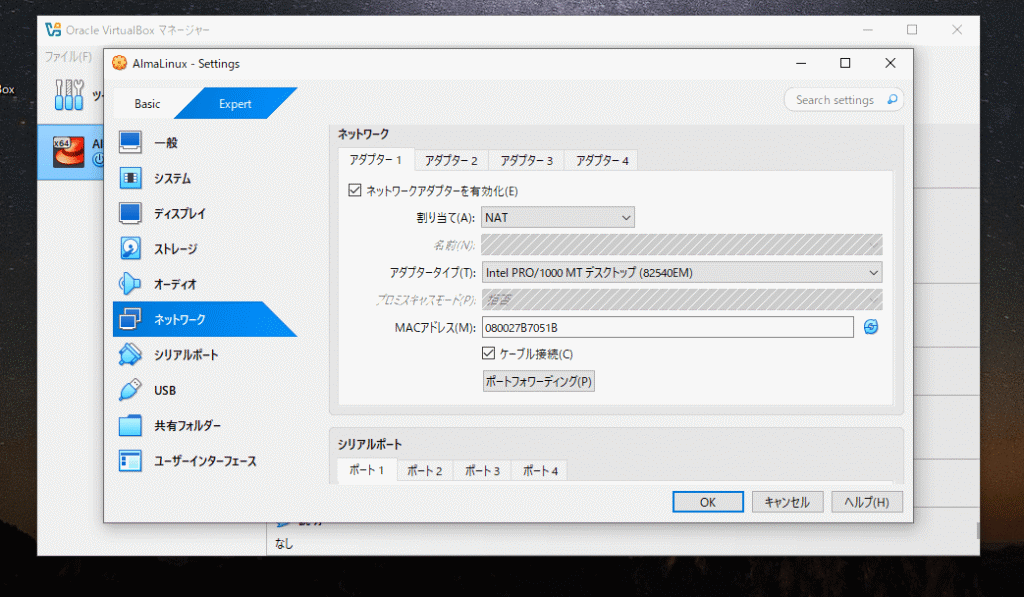Image resolution: width=1024 pixels, height=597 pixels.
Task: Click the キャンセル button
Action: 787,502
